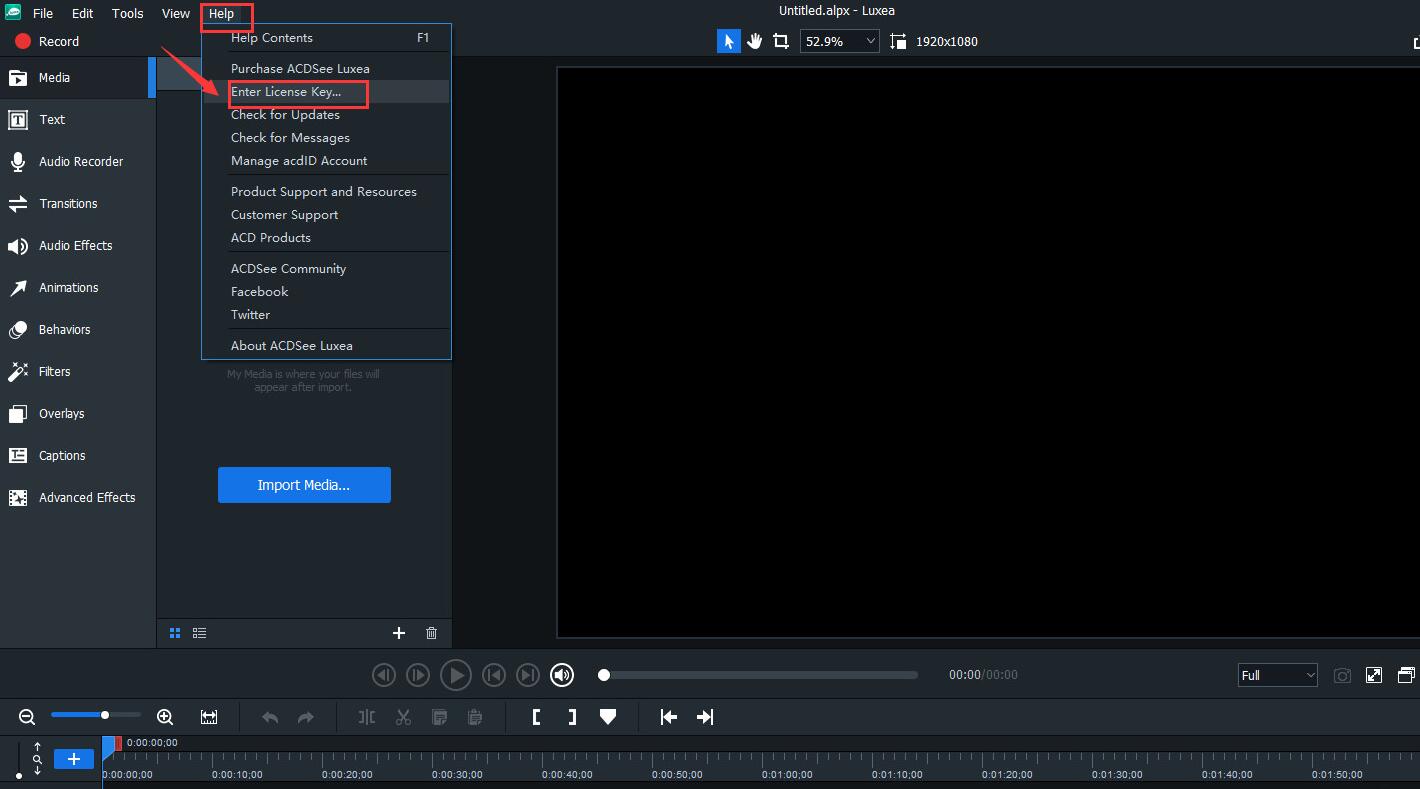This screenshot has width=1420, height=789.
Task: Jump to previous marker arrow
Action: [x=669, y=716]
